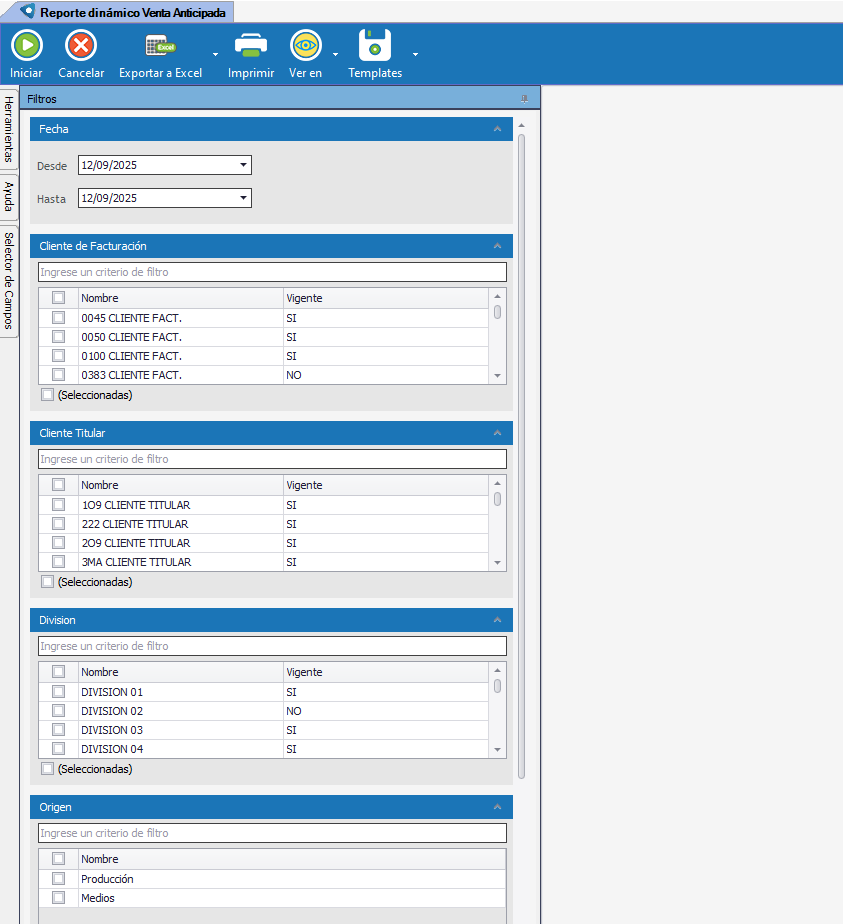
Task: Click the Templates disk icon
Action: coord(375,46)
